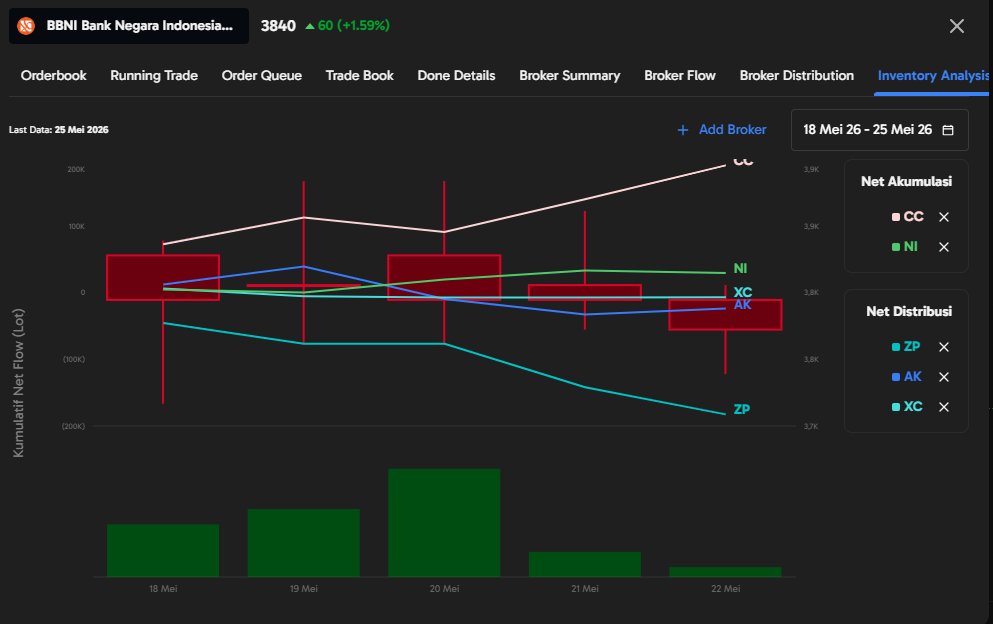Select the Trade Book tab
The width and height of the screenshot is (993, 624).
360,75
